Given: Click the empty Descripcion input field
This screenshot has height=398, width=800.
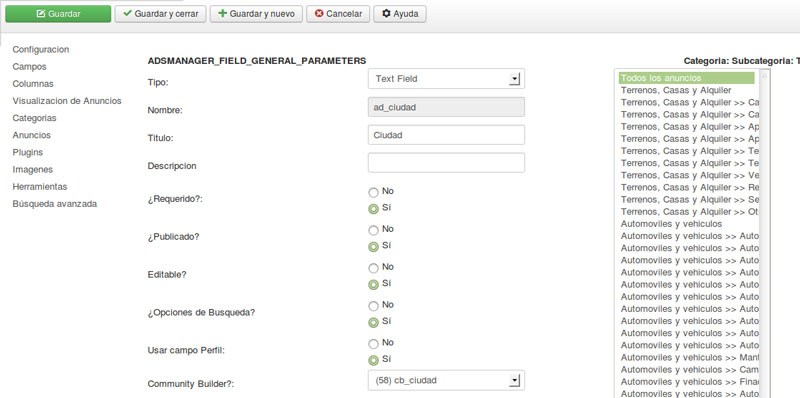Looking at the screenshot, I should click(x=446, y=163).
